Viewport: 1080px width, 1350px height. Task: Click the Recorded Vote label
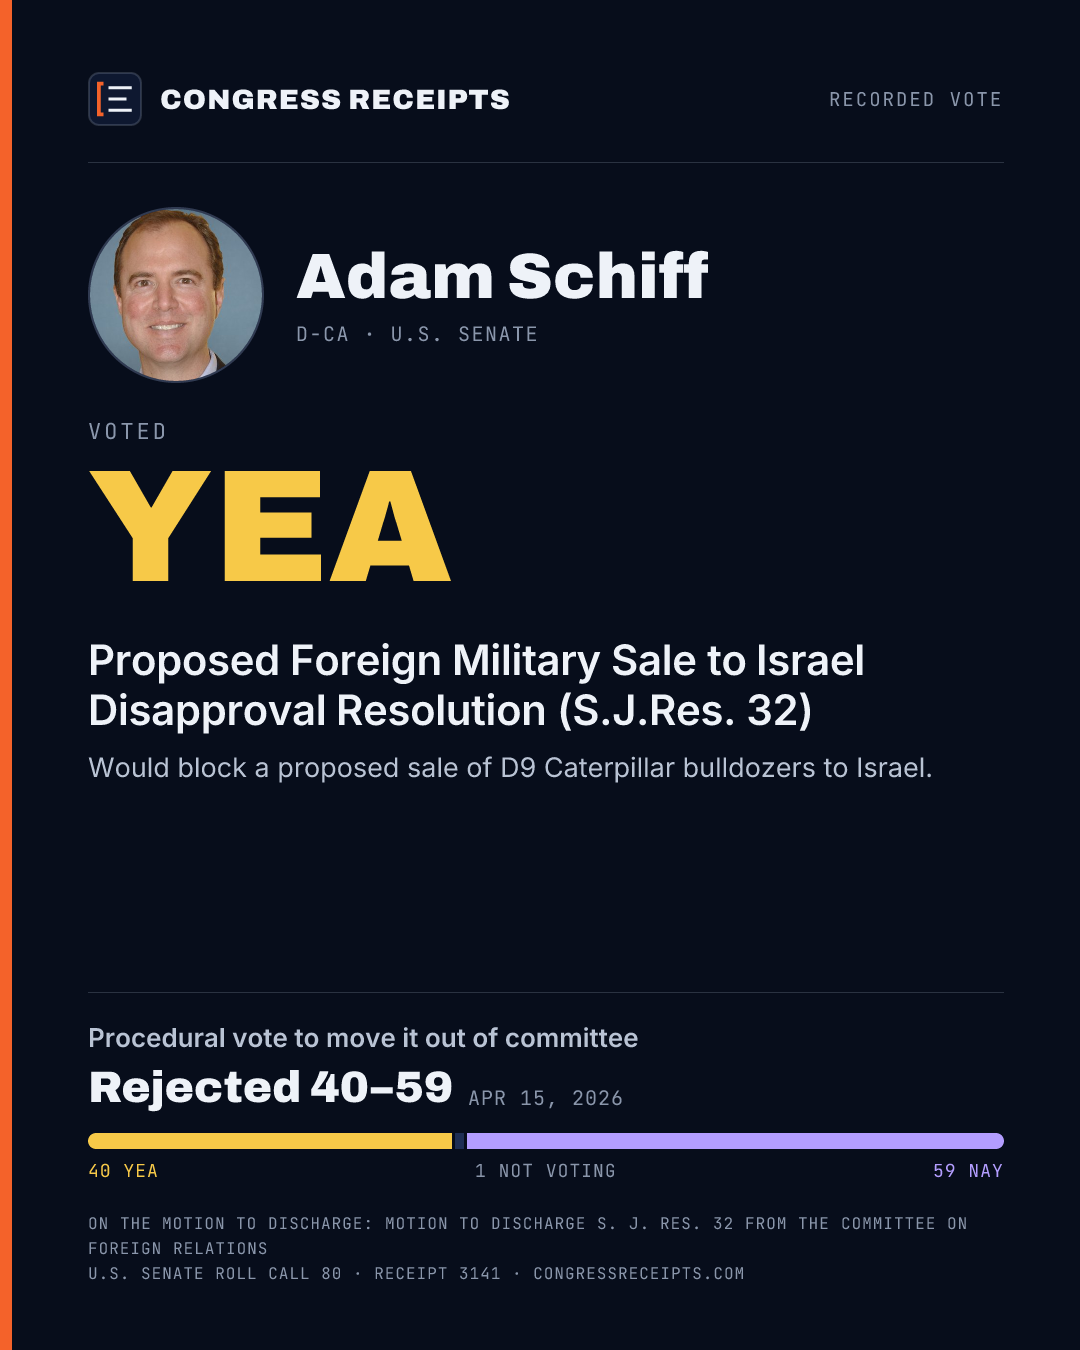point(915,99)
